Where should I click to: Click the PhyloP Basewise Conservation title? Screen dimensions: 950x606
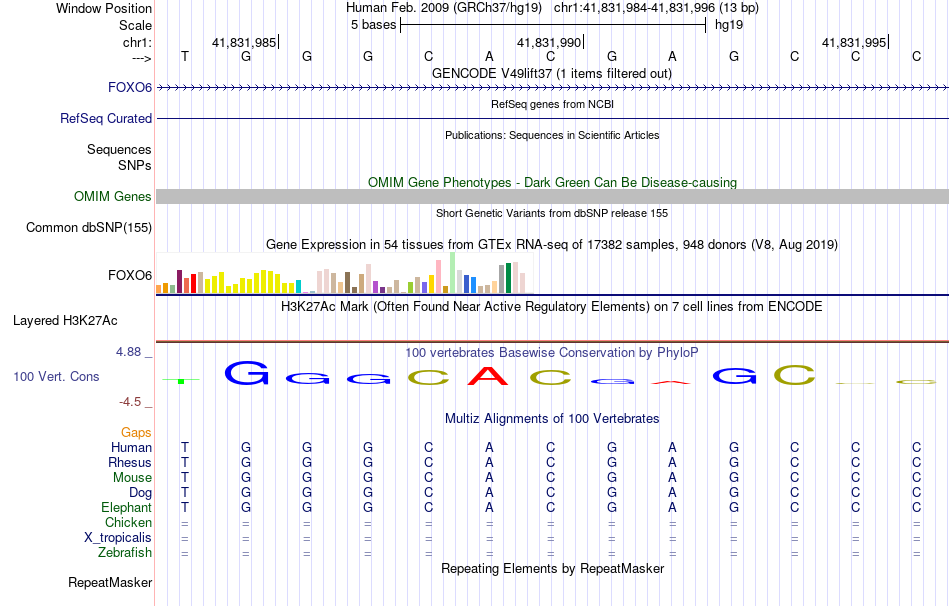(x=552, y=352)
